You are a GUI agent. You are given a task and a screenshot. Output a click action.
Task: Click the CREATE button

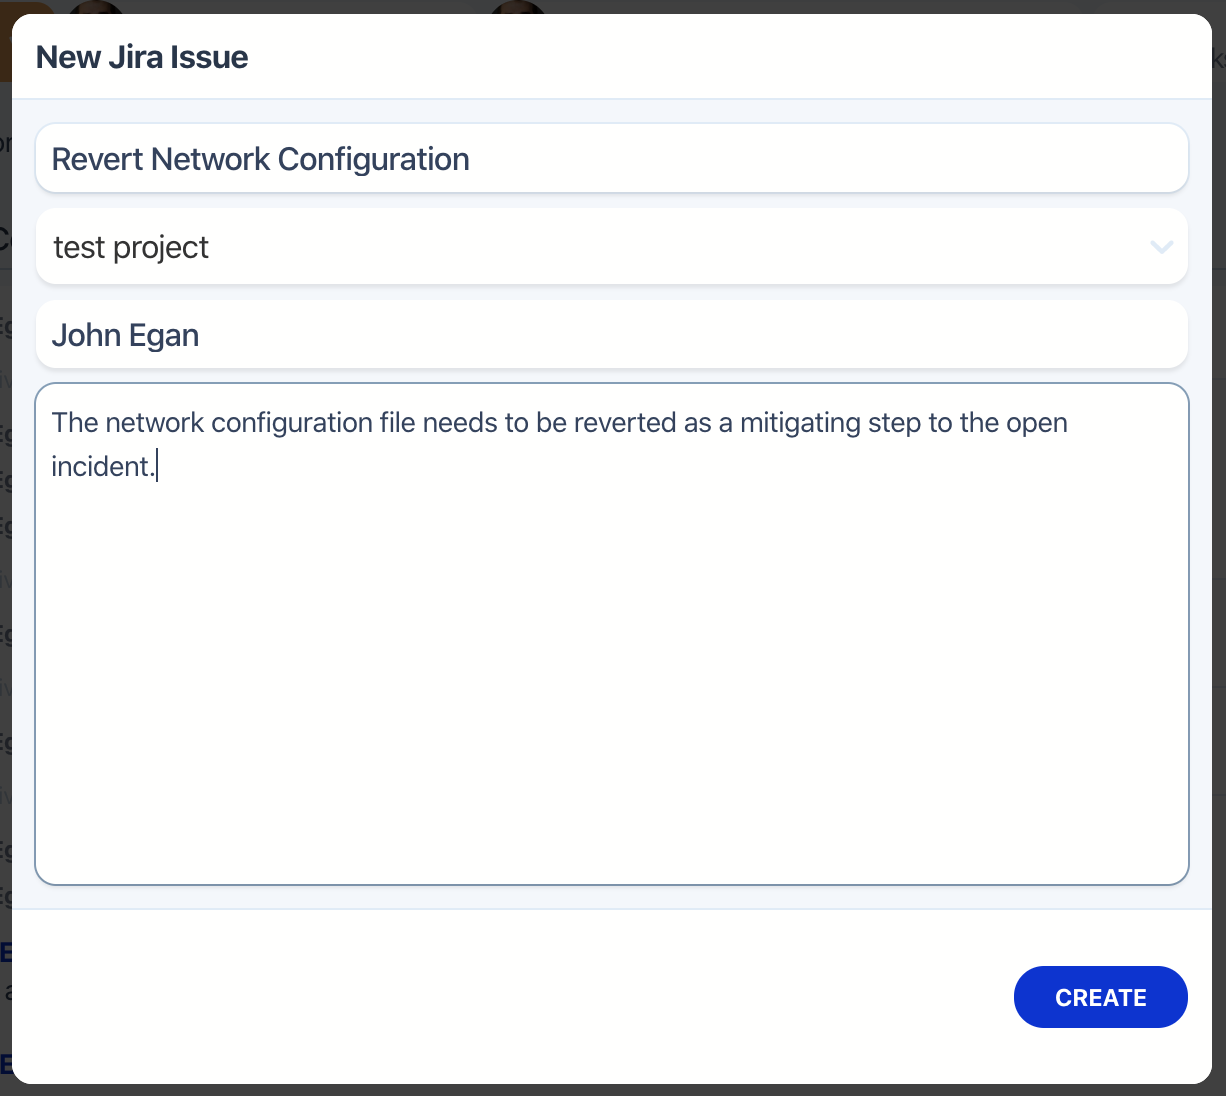[x=1100, y=997]
